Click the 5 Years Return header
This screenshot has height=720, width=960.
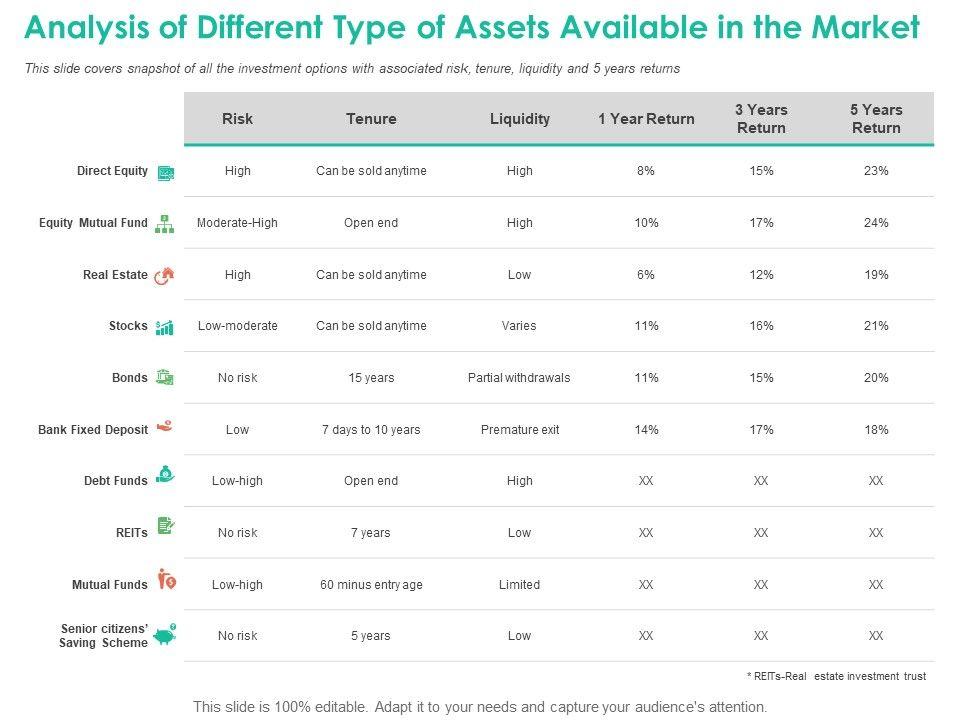876,119
